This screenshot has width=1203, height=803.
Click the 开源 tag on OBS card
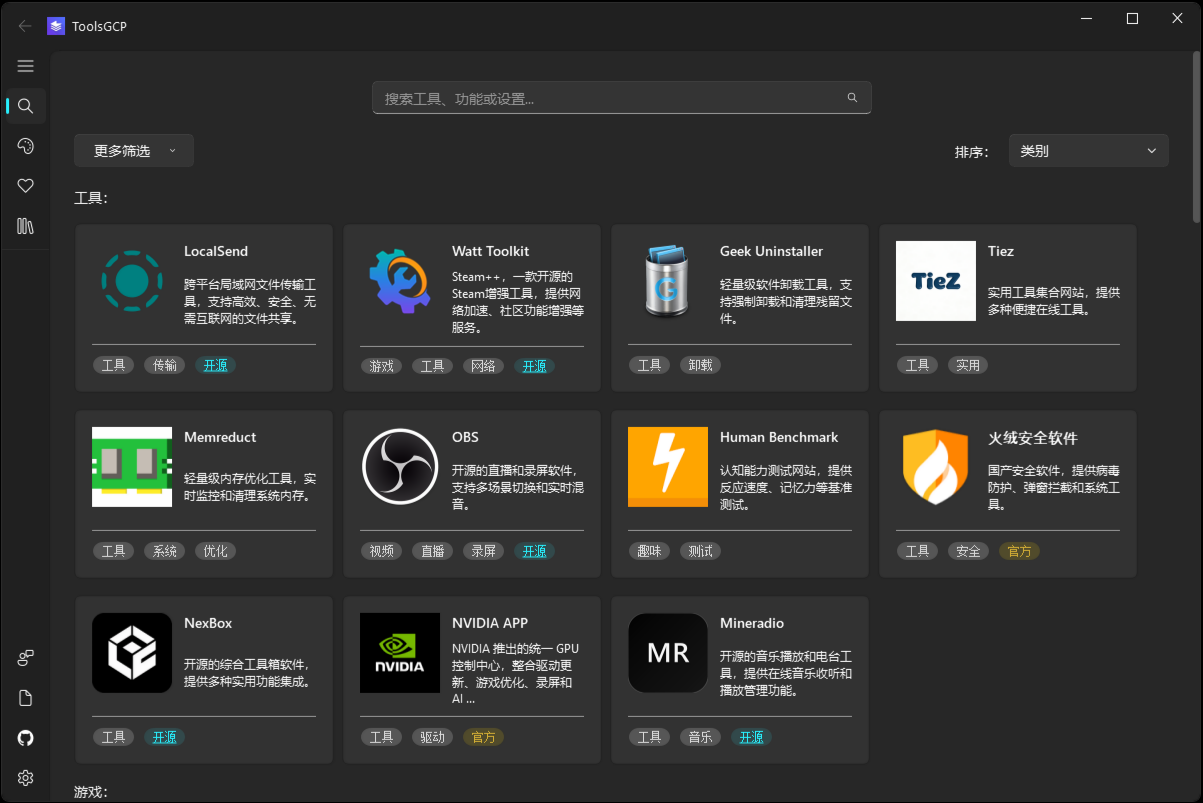535,551
